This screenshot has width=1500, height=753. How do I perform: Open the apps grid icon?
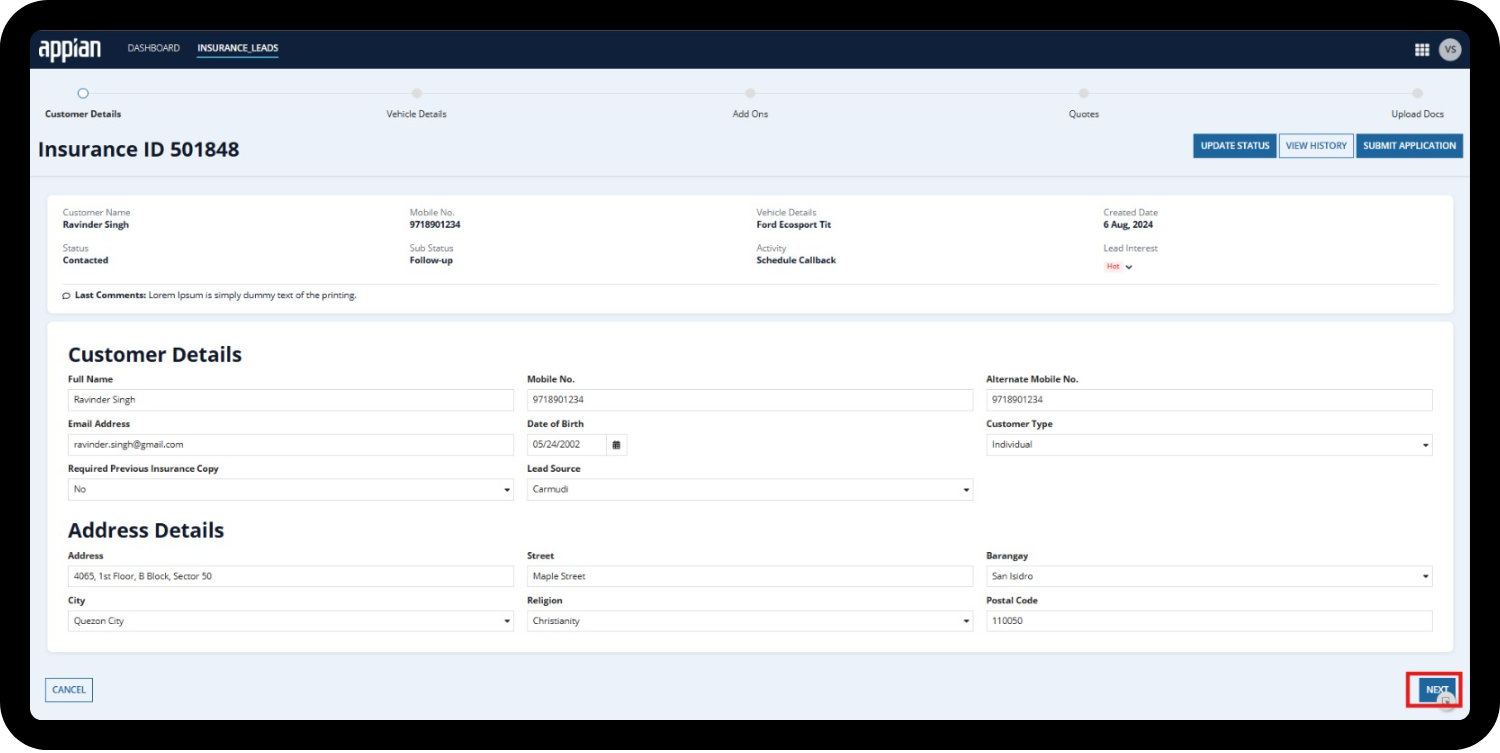click(1421, 49)
